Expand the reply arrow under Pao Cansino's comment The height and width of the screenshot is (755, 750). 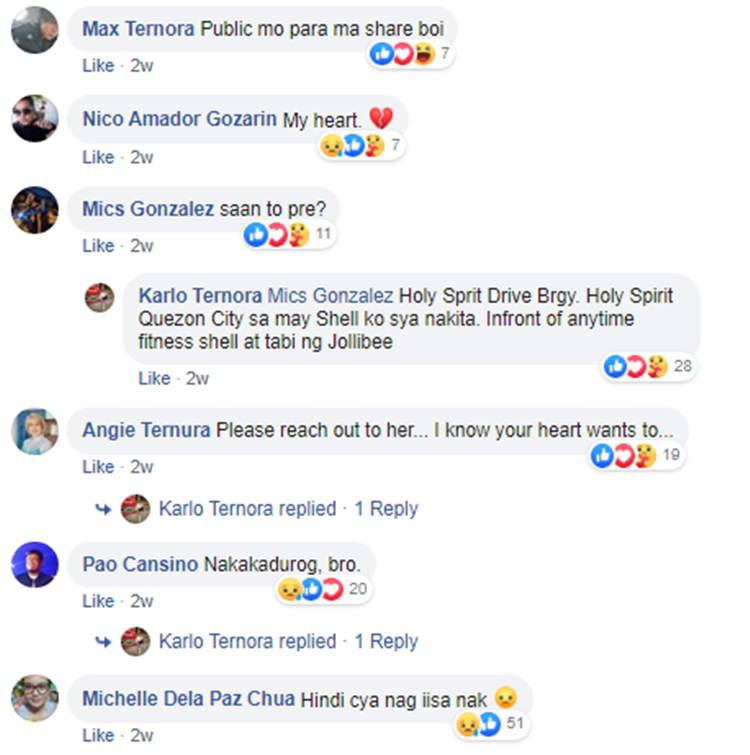[x=103, y=642]
